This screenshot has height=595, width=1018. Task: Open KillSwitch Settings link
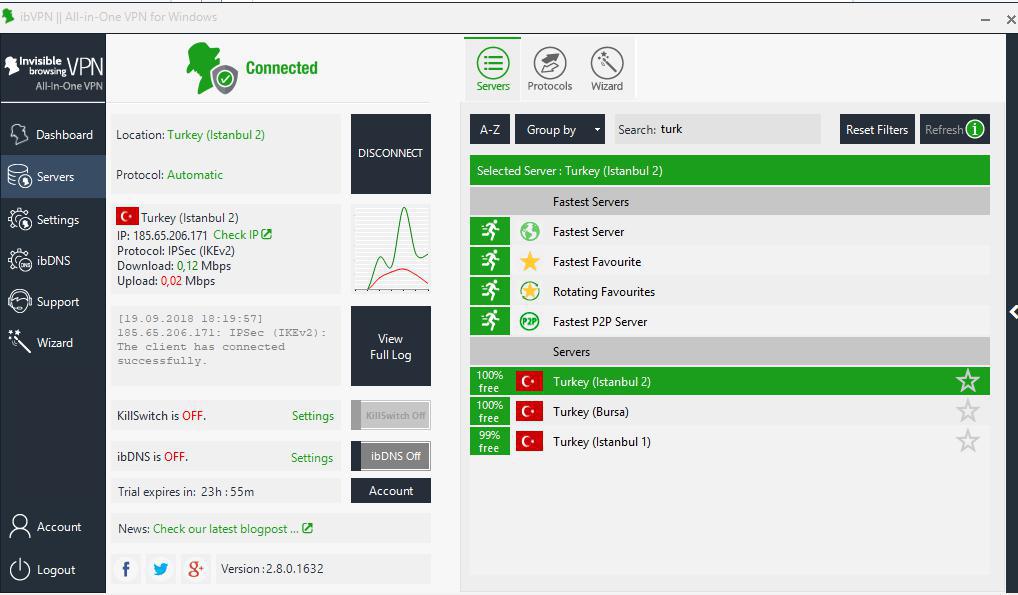tap(313, 416)
